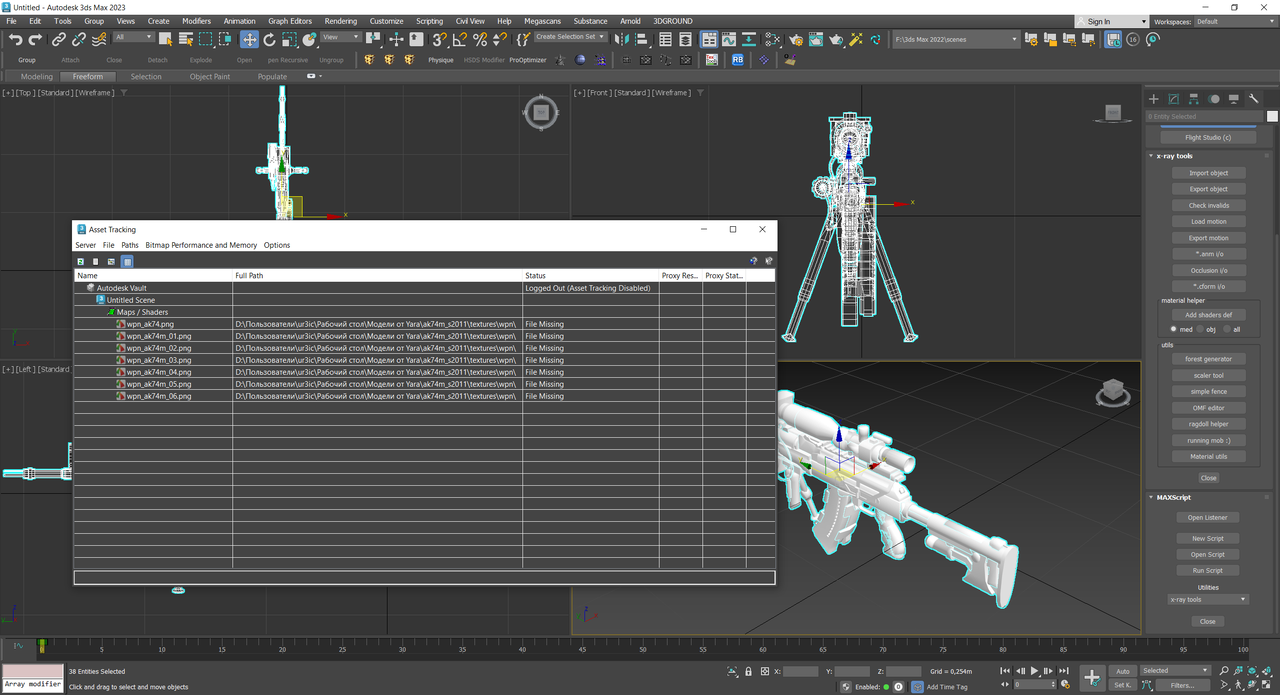1280x695 pixels.
Task: Click the Add shaders def button
Action: 1208,315
